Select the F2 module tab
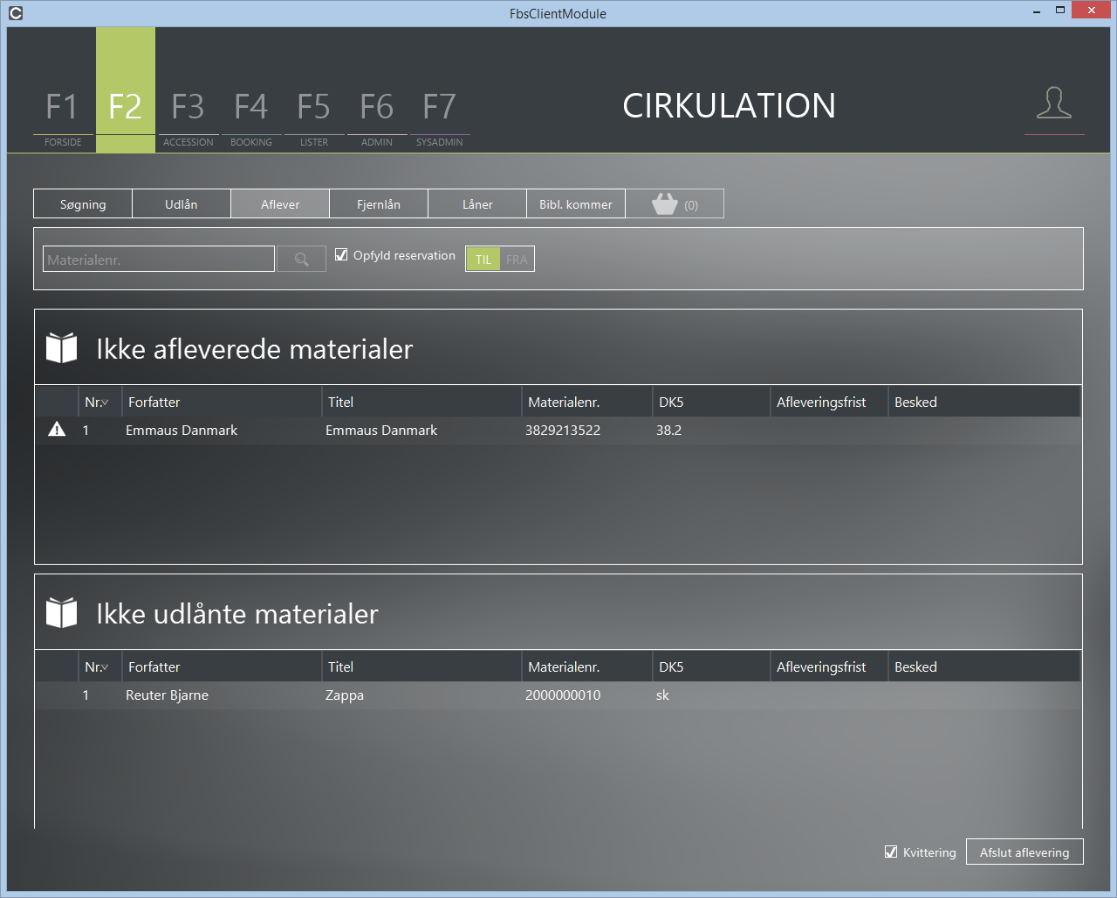Viewport: 1117px width, 898px height. (x=125, y=90)
